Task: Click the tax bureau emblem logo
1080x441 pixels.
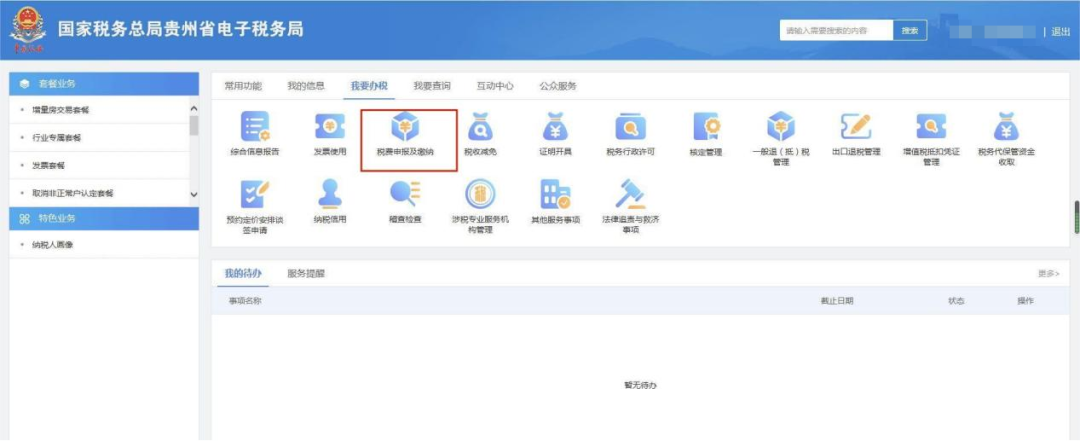Action: coord(28,31)
